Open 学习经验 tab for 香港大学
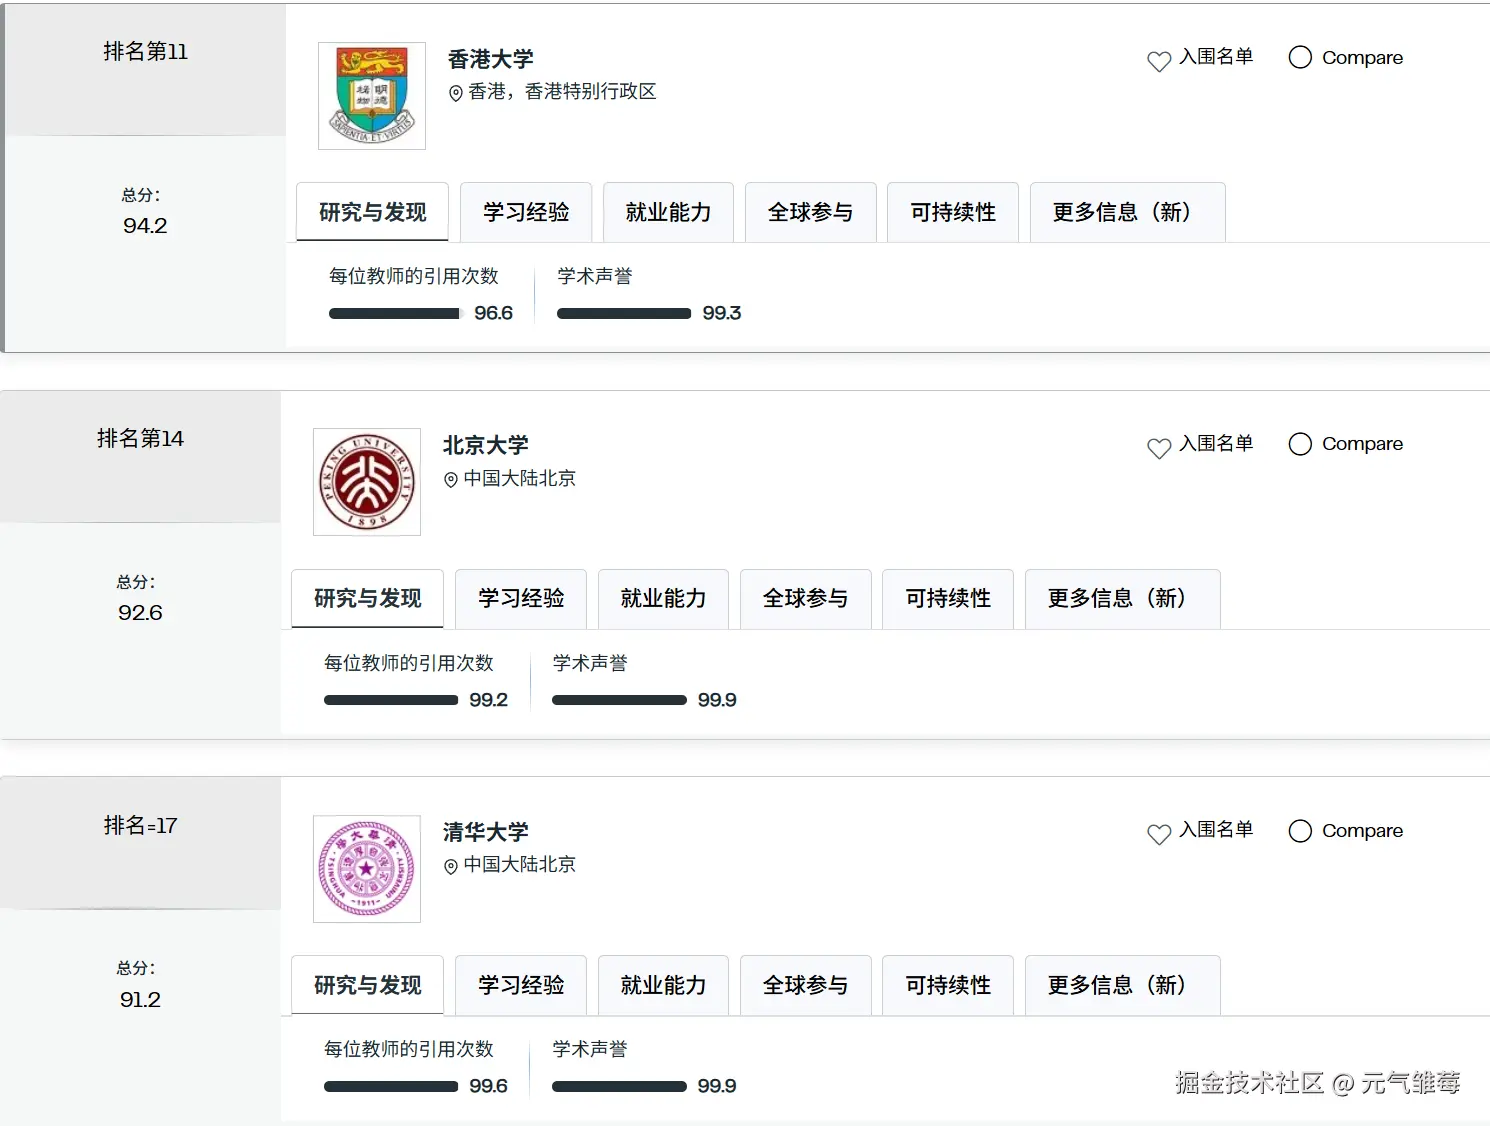 click(526, 212)
